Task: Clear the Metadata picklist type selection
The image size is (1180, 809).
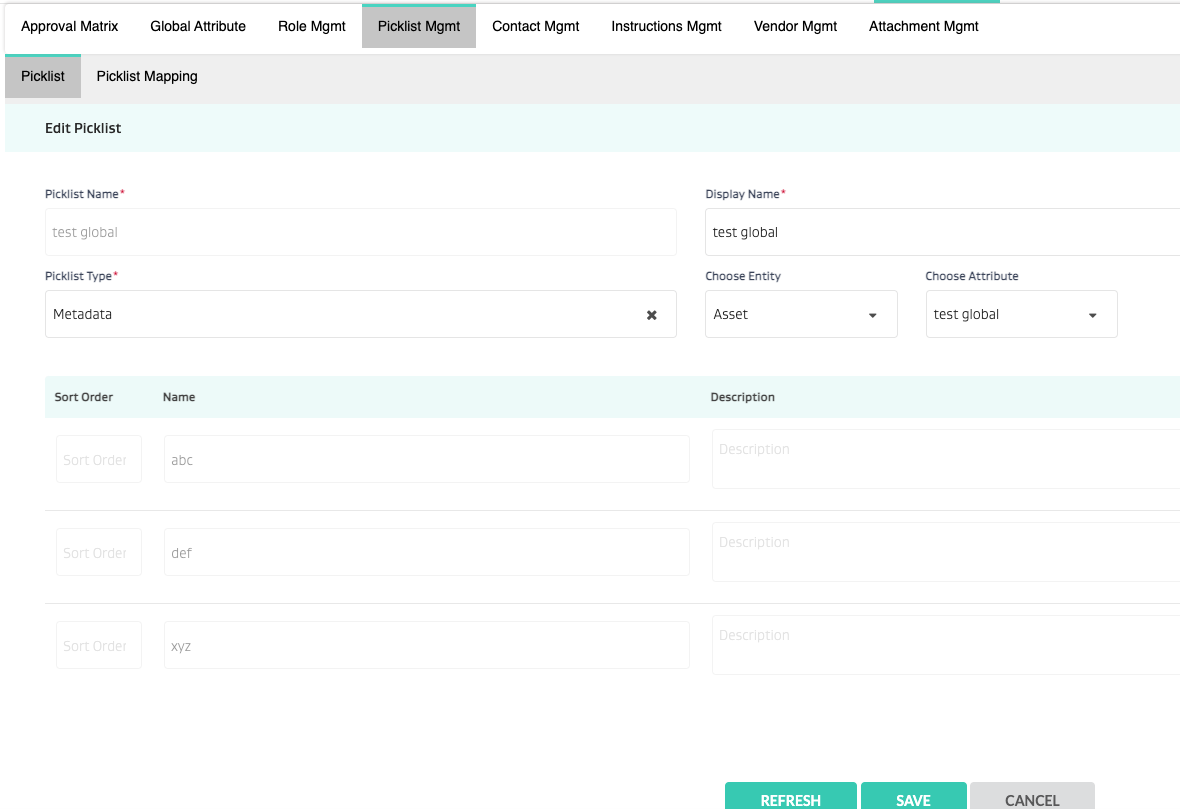Action: point(651,315)
